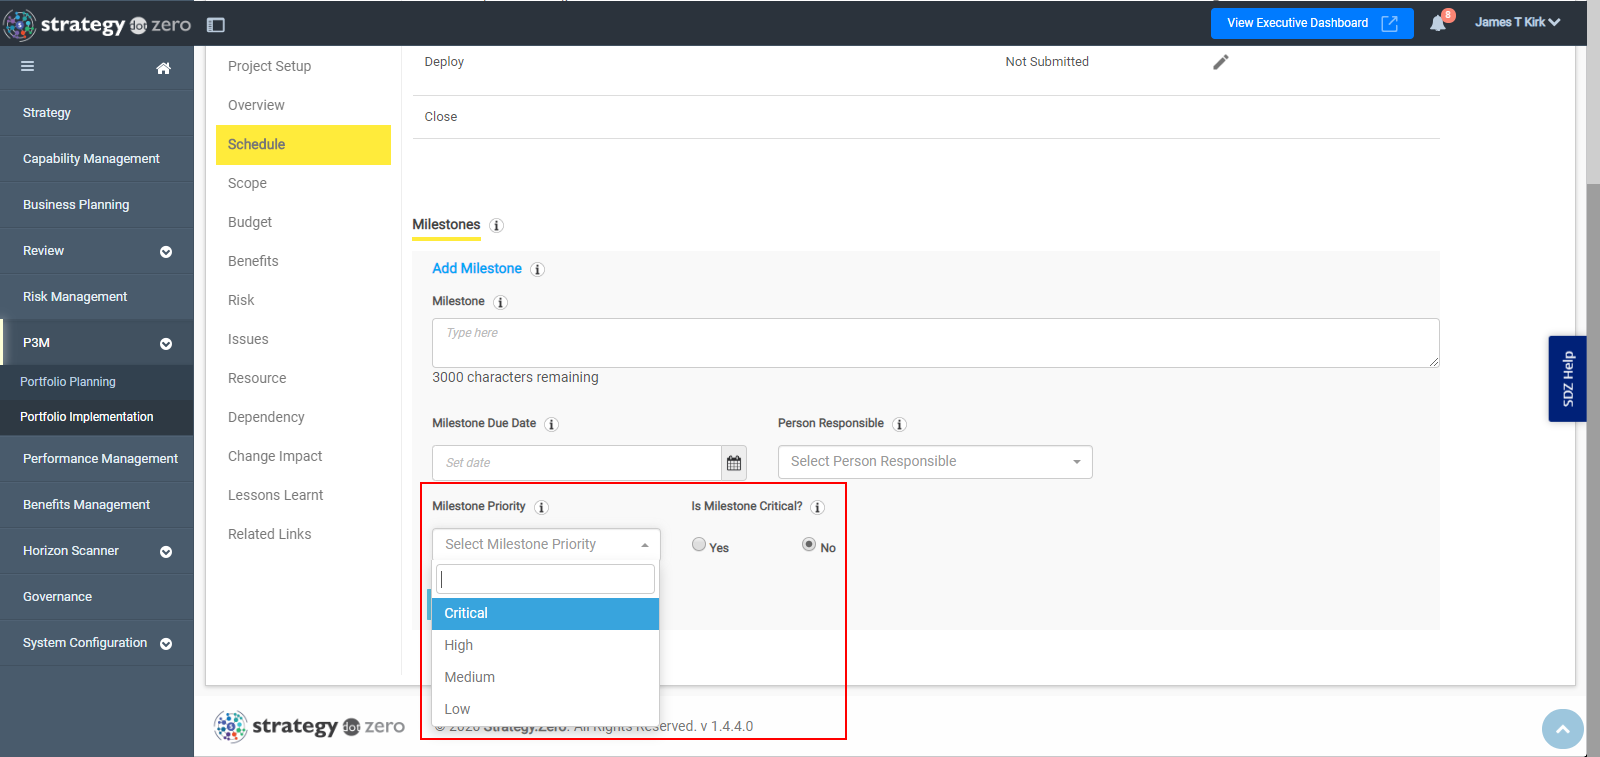
Task: Show info for Milestone Due Date
Action: point(552,425)
